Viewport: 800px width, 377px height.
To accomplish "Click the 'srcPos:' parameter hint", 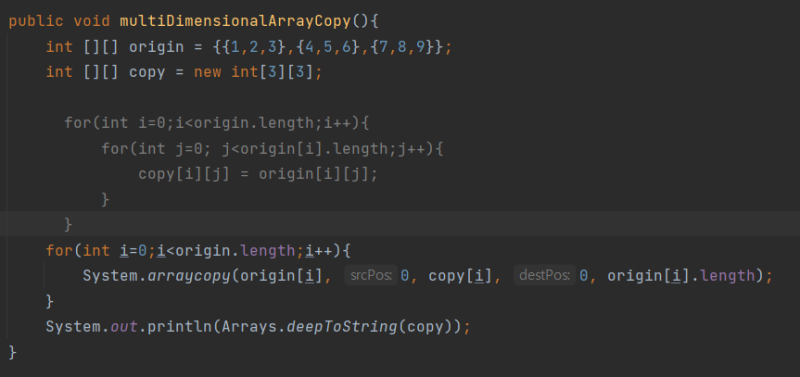I will 371,276.
